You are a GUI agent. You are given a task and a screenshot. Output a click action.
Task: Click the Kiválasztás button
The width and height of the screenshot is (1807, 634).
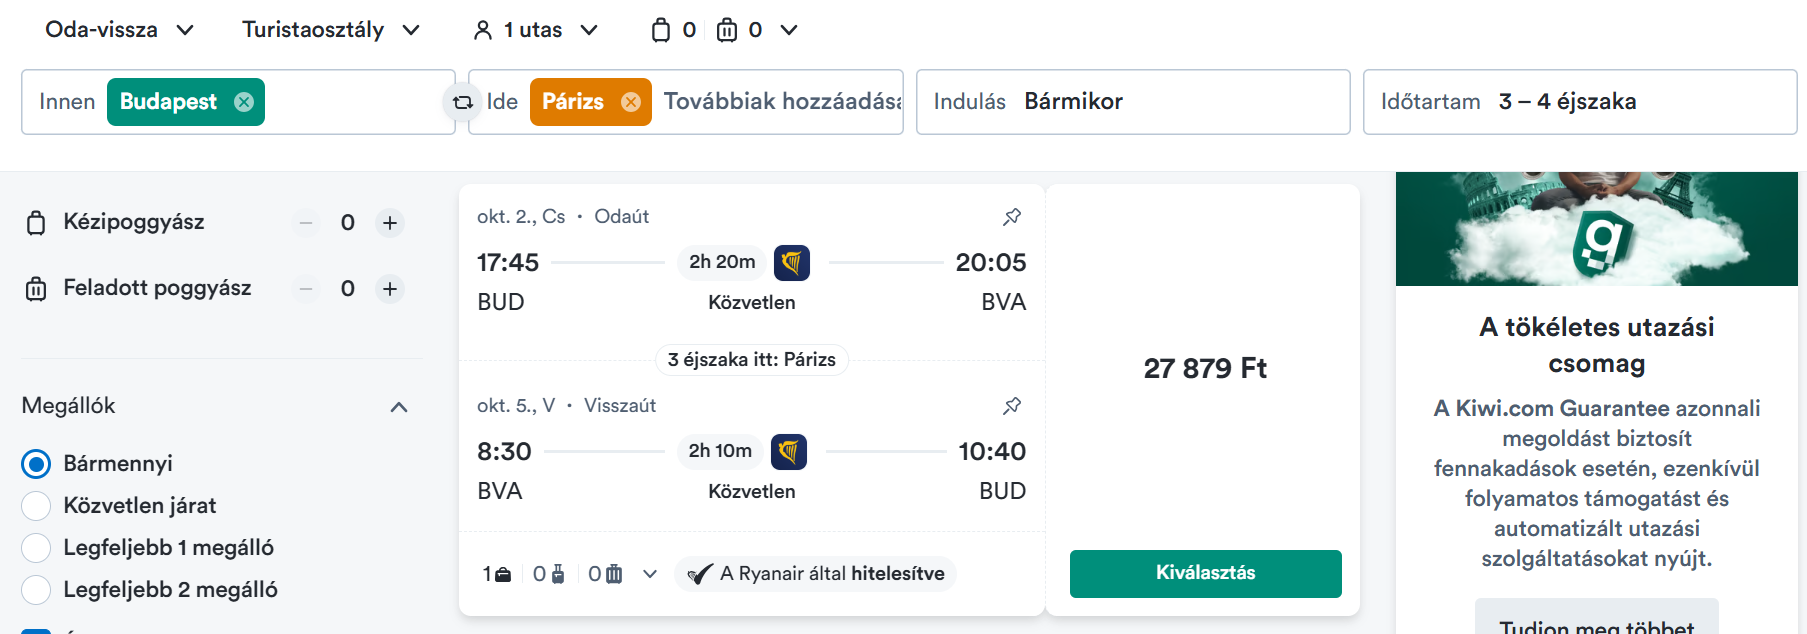pyautogui.click(x=1205, y=574)
